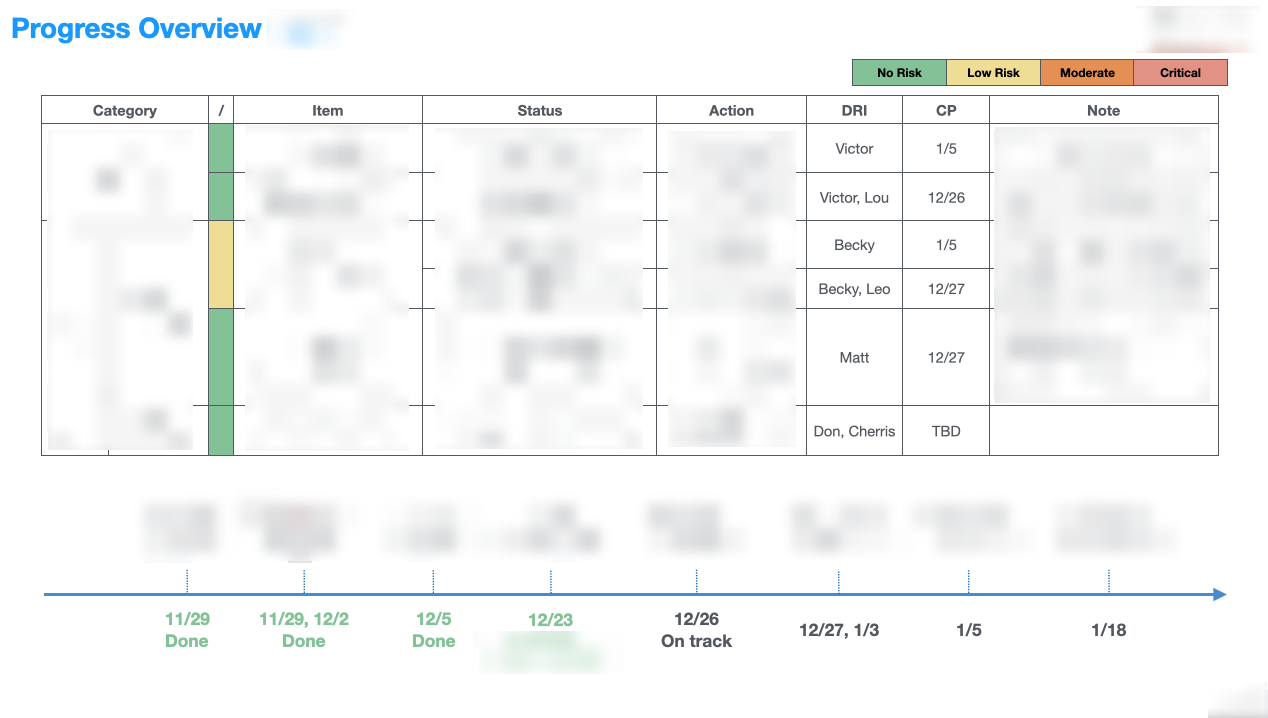Click the DRI cell reading Victor, Lou
The image size is (1268, 718).
coord(854,197)
